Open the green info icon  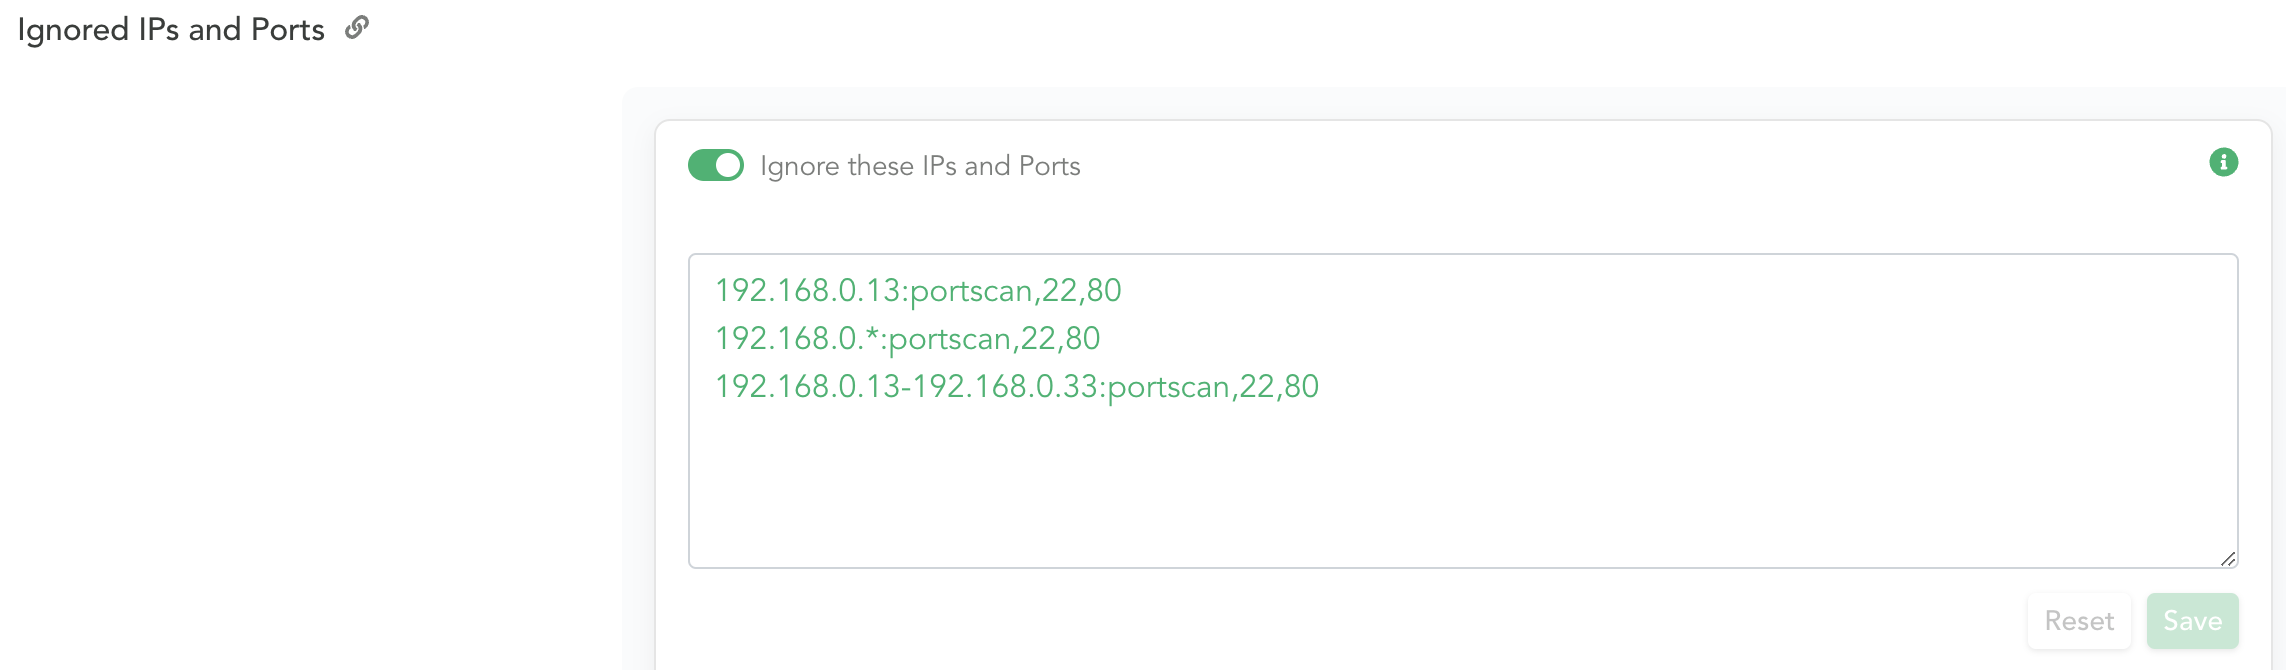click(2223, 162)
